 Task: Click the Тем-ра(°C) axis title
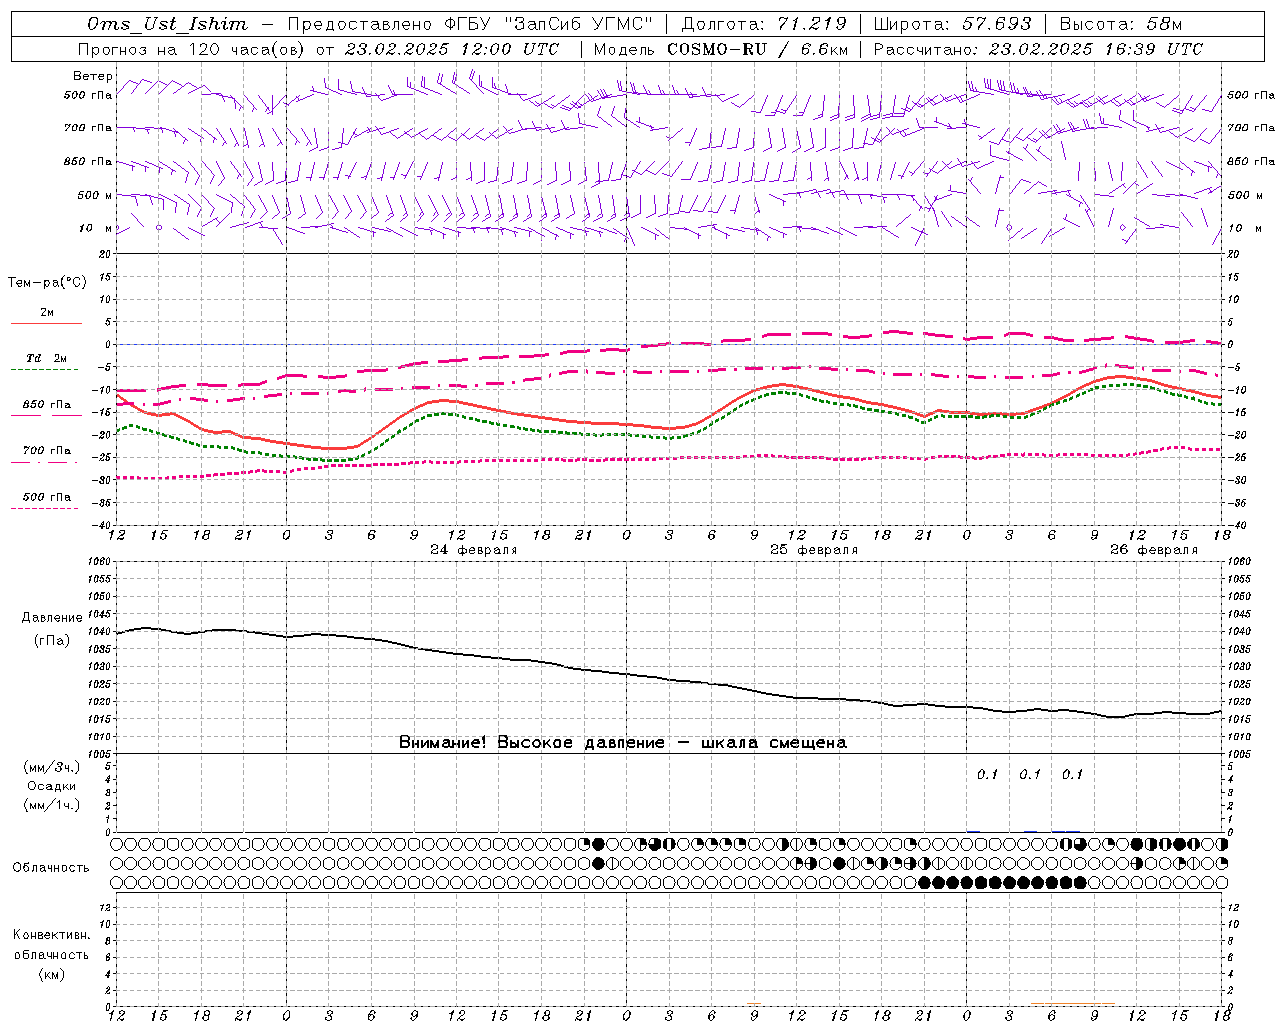click(47, 283)
